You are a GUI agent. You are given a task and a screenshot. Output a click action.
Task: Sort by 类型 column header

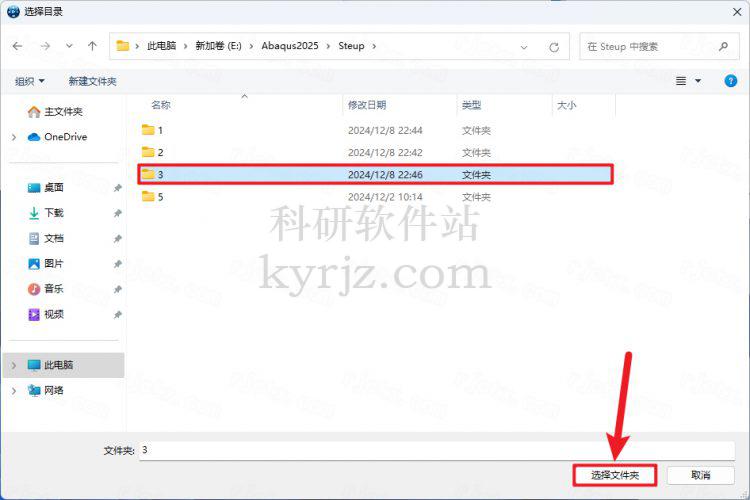tap(472, 105)
